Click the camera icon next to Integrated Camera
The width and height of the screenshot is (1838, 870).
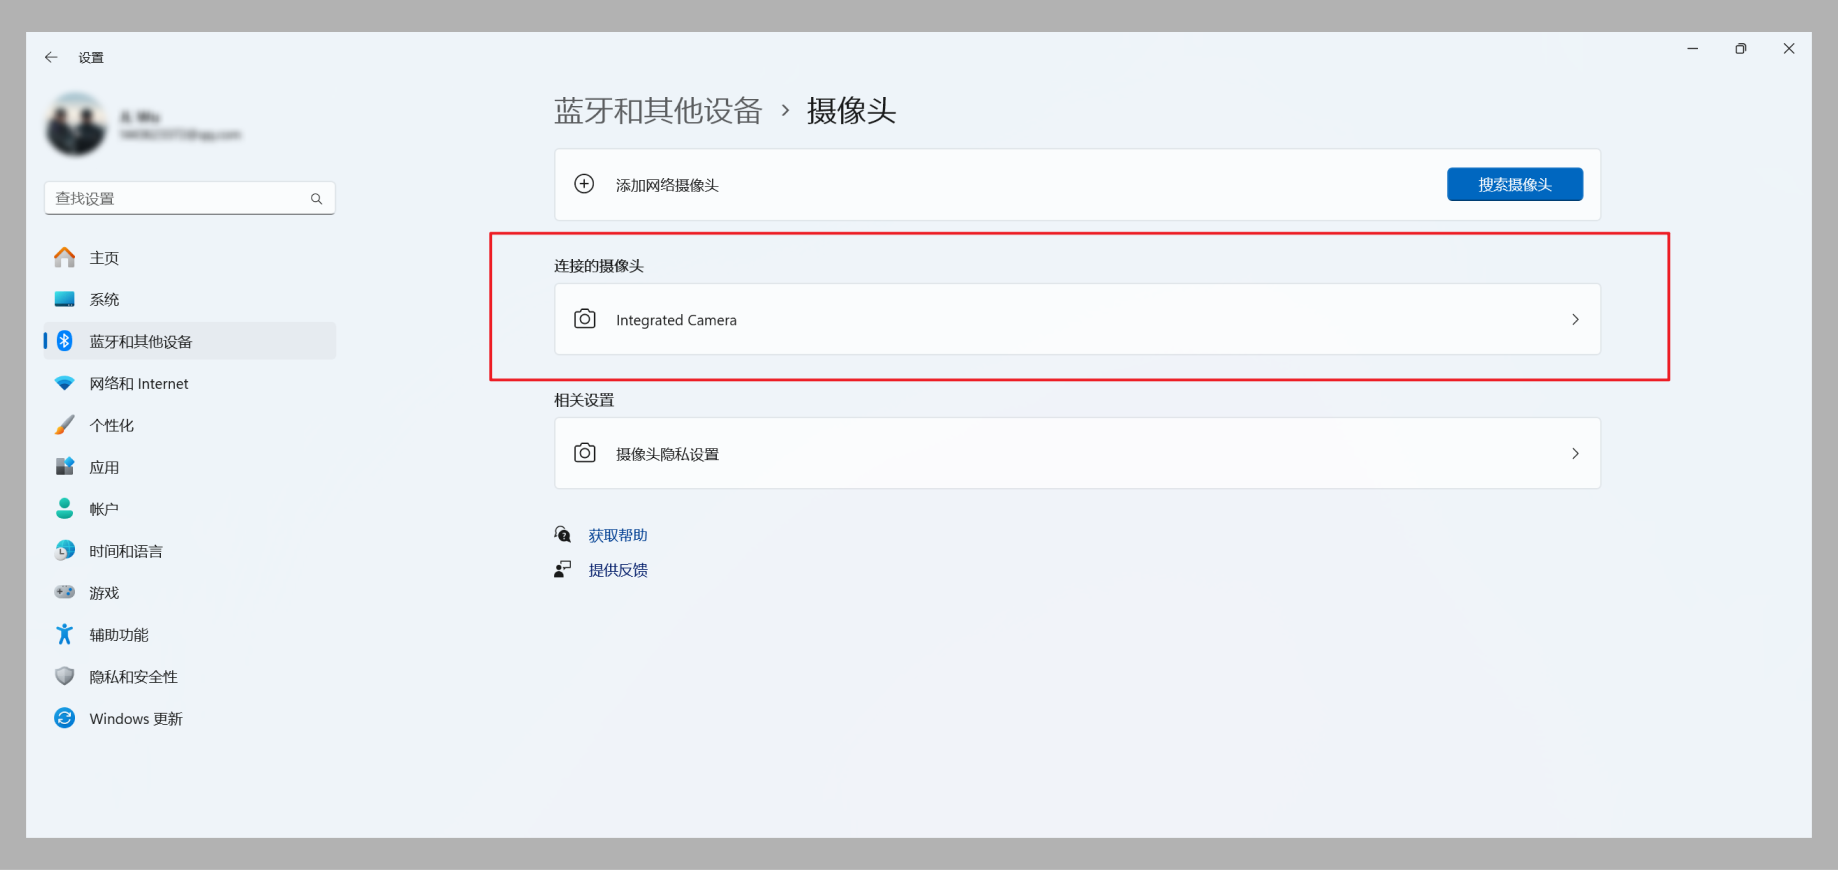pos(585,319)
